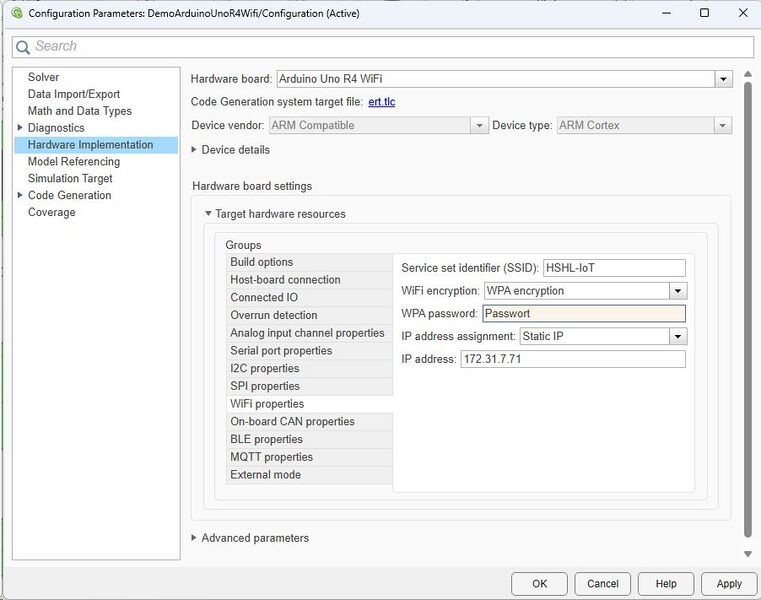Select the MQTT properties group

309,457
